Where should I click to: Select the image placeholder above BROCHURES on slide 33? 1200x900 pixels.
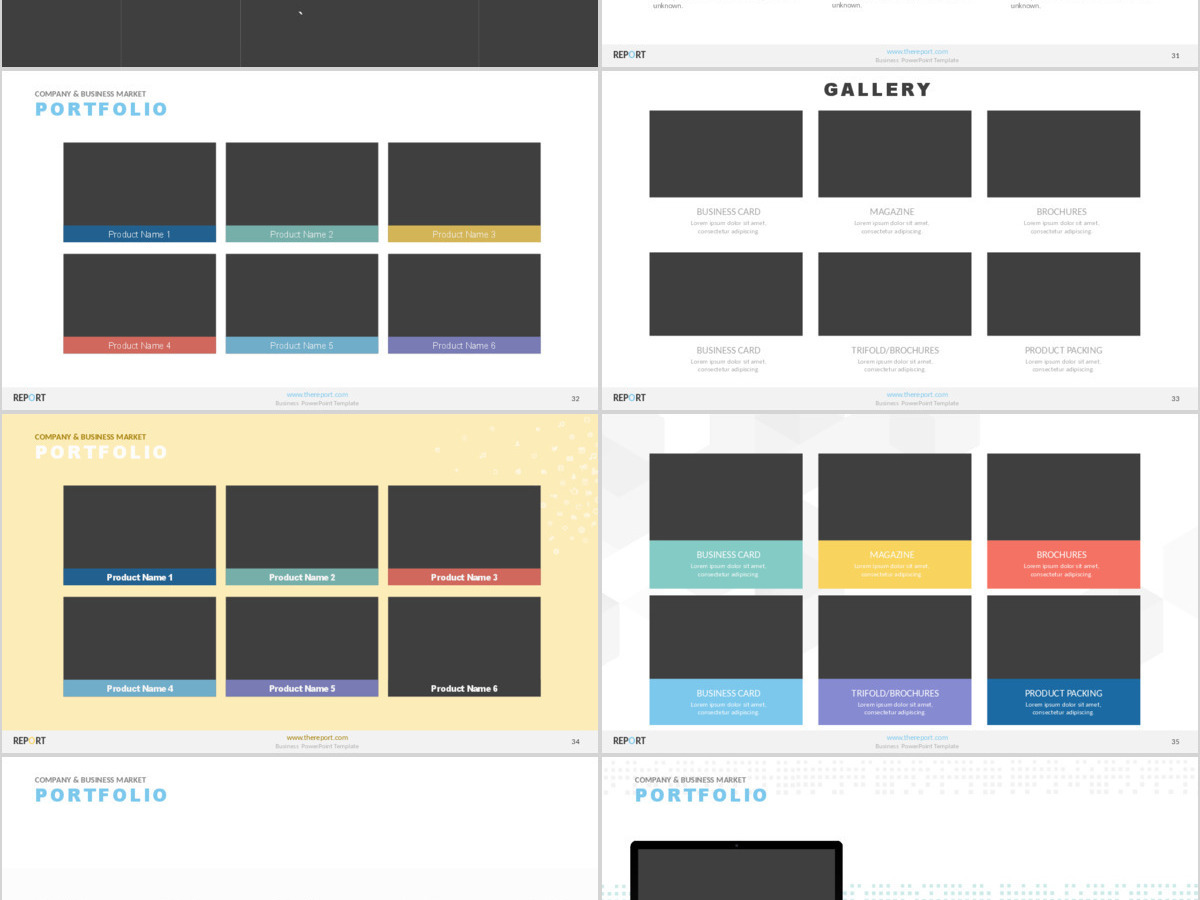tap(1063, 154)
